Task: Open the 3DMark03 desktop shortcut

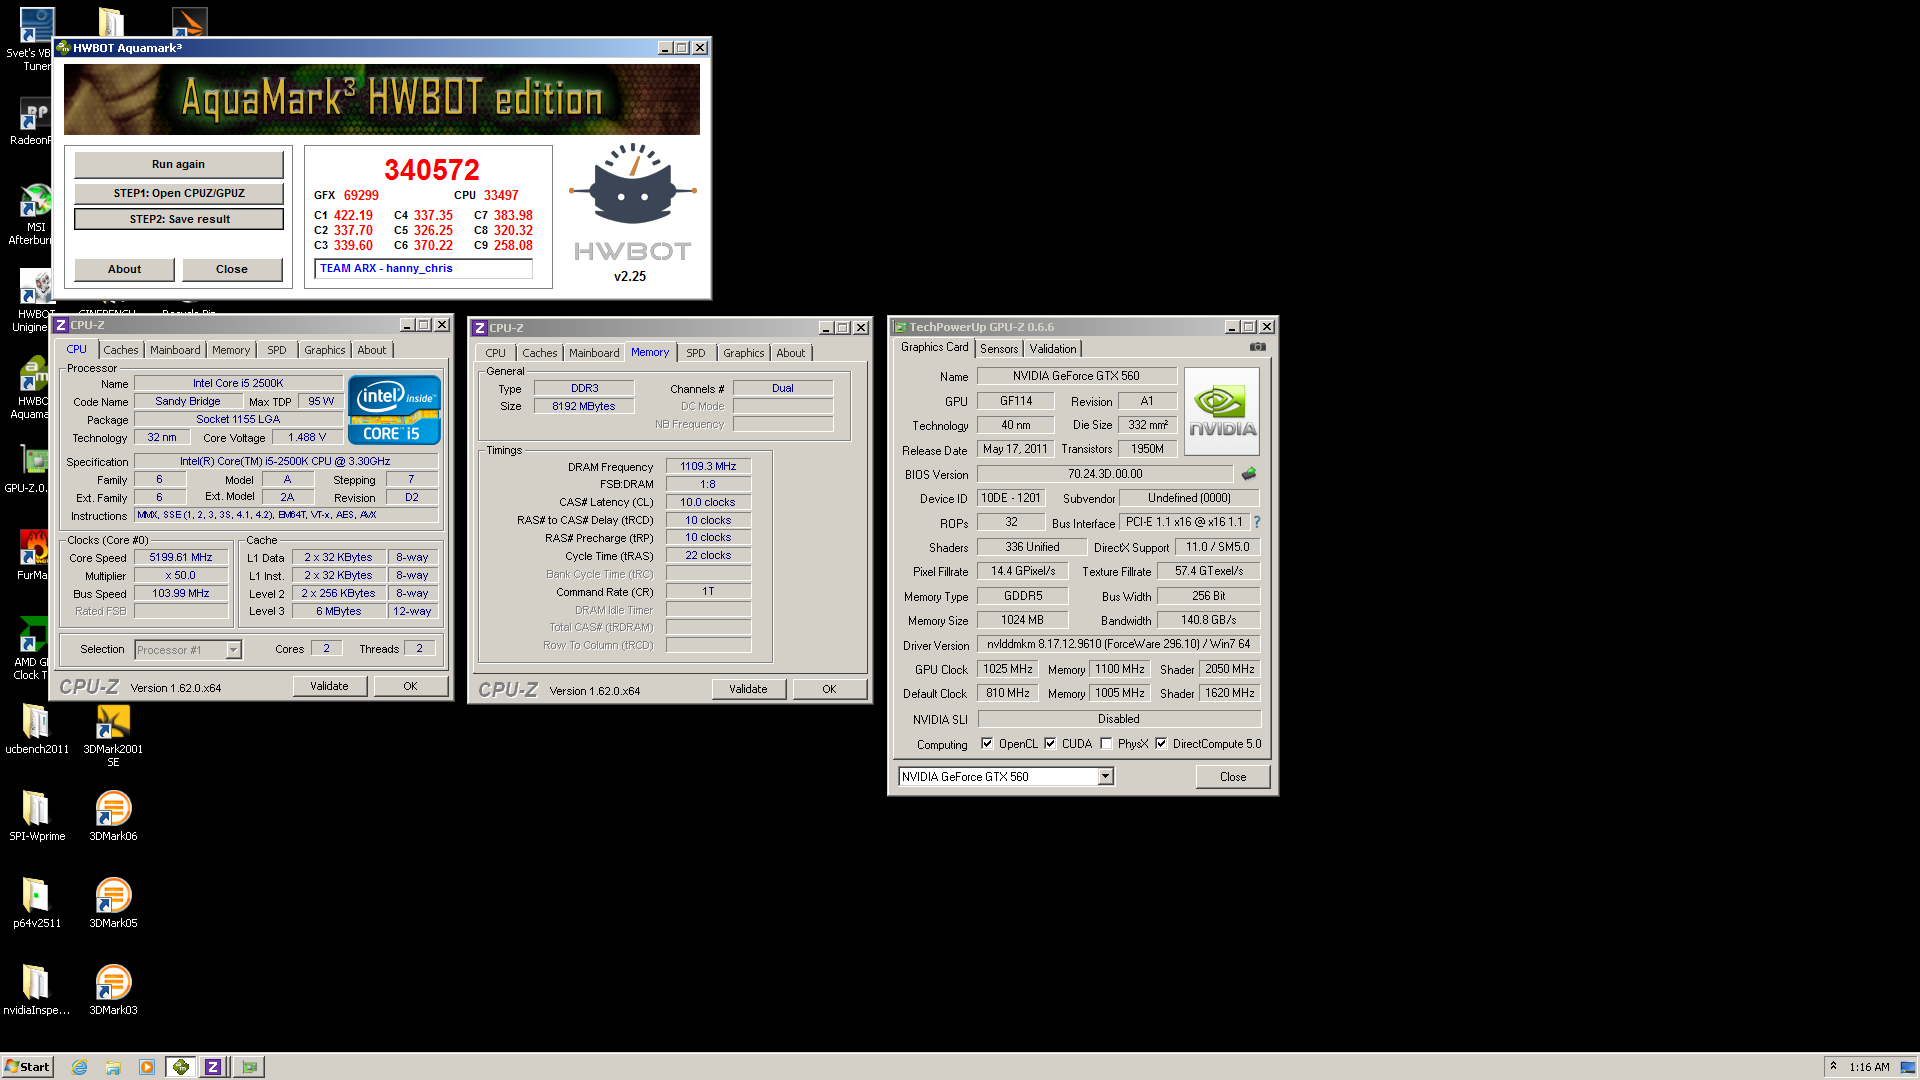Action: (113, 990)
